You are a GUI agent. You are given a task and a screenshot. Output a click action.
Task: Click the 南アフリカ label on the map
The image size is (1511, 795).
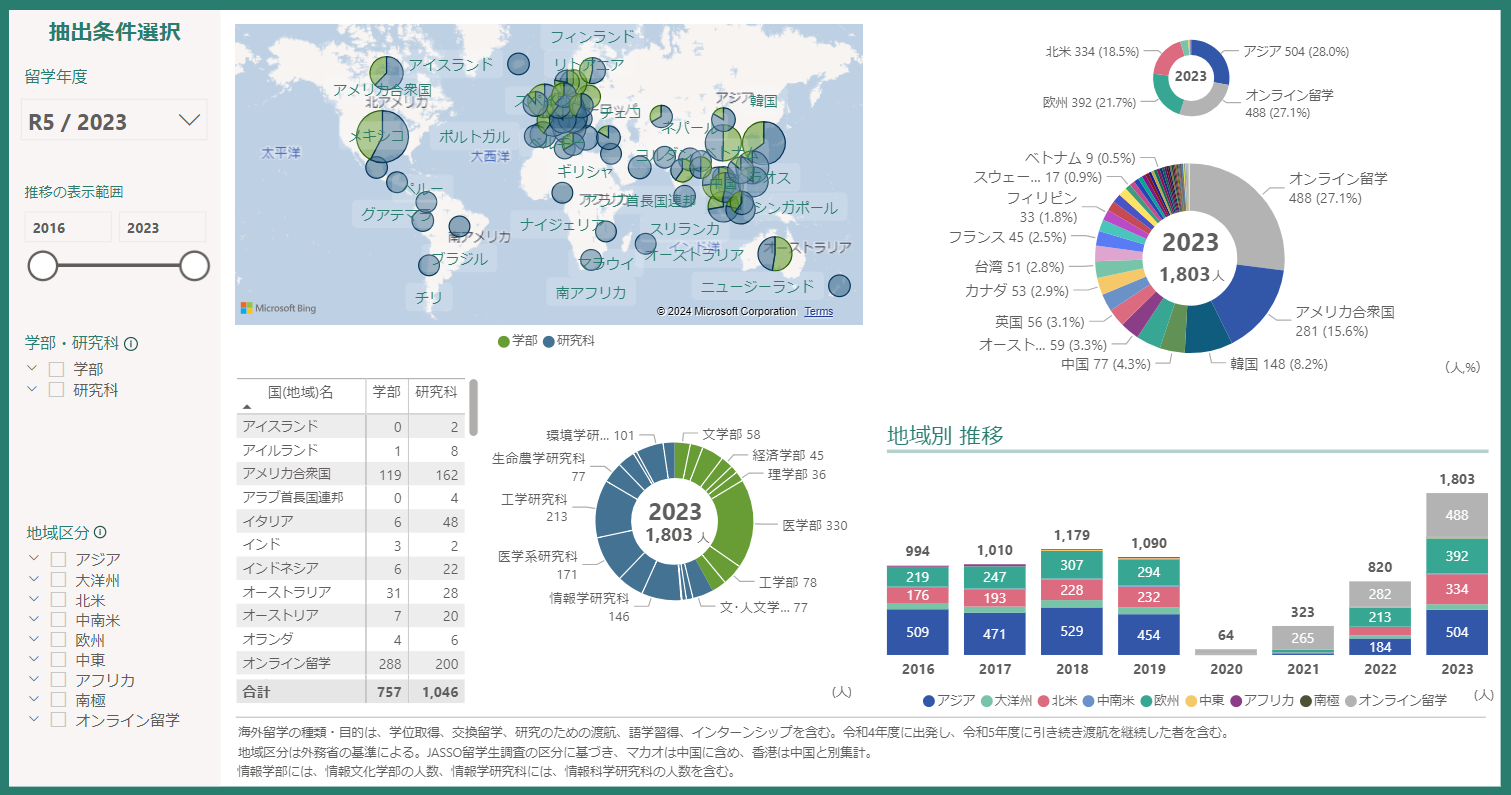pos(592,293)
